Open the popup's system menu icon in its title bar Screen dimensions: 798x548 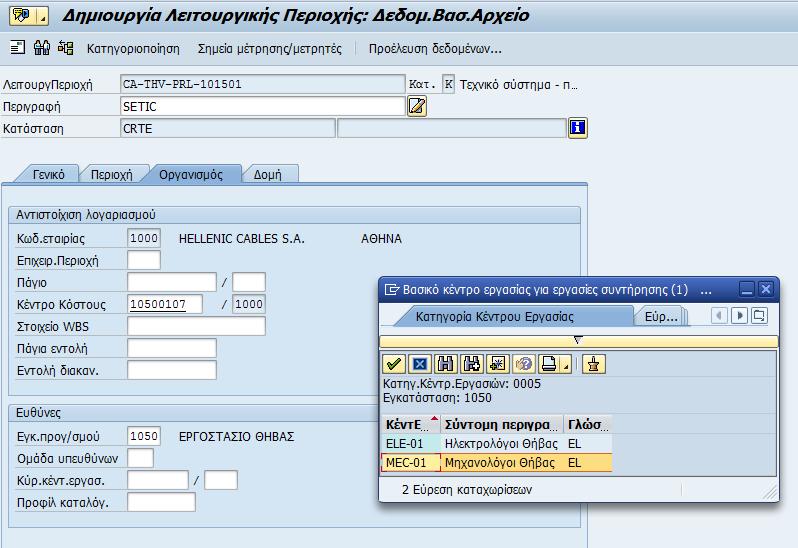(392, 290)
